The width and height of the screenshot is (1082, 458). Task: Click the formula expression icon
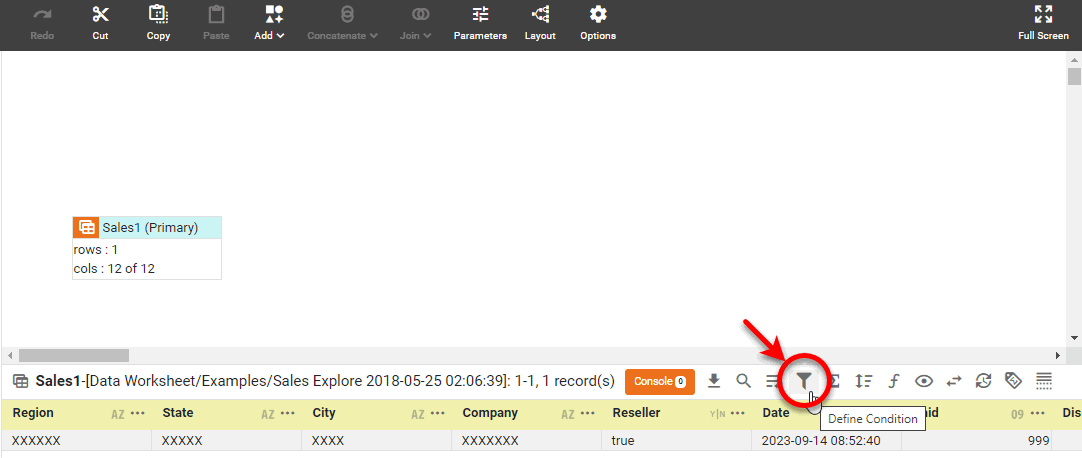(x=894, y=381)
